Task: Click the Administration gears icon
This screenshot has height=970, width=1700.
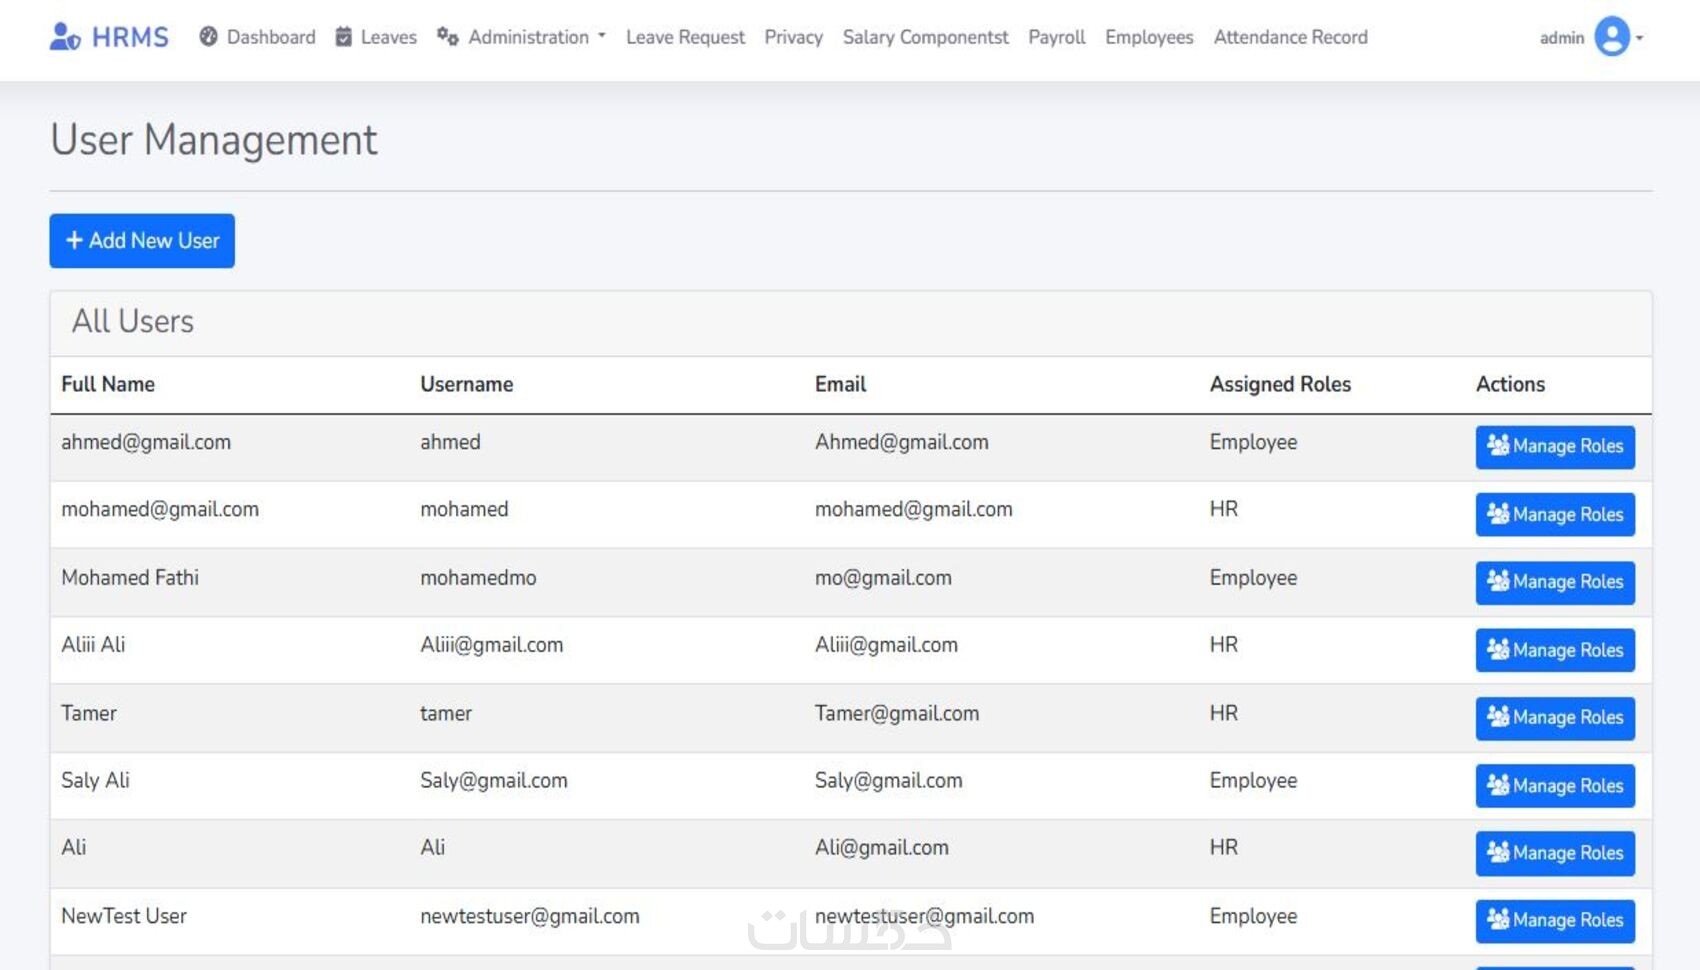Action: [447, 37]
